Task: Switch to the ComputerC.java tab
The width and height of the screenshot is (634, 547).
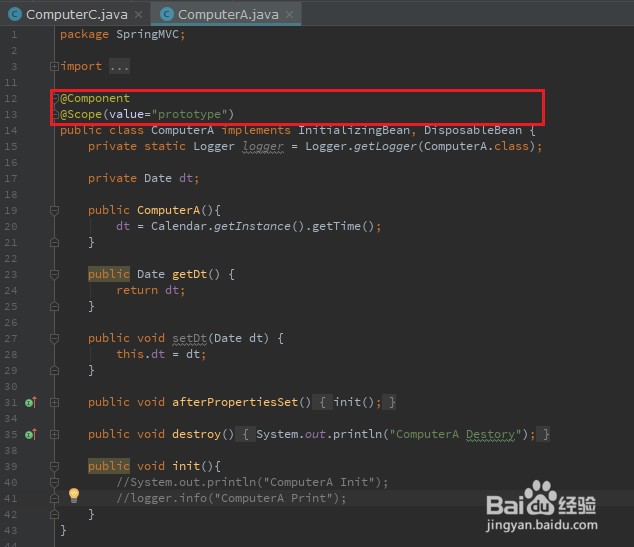Action: click(x=75, y=15)
